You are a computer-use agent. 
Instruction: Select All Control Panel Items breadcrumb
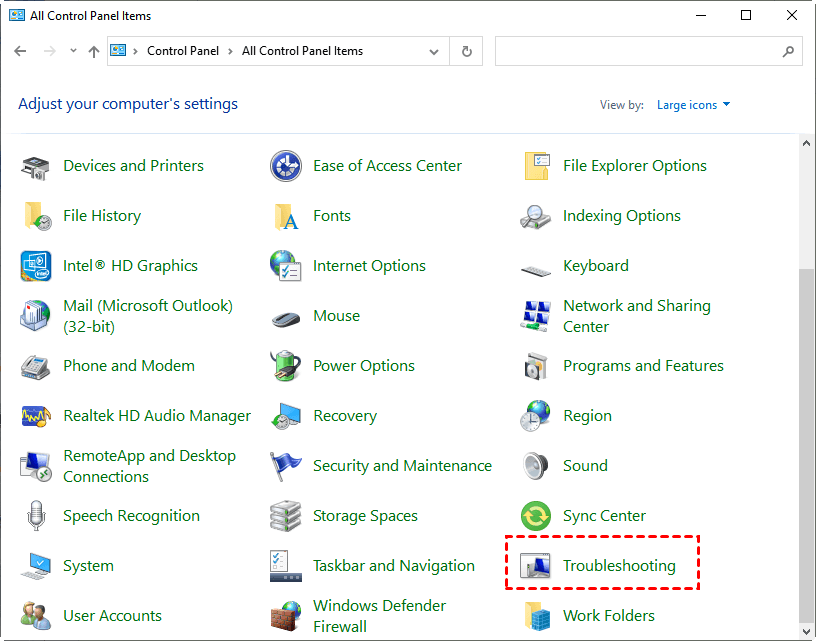pos(302,51)
